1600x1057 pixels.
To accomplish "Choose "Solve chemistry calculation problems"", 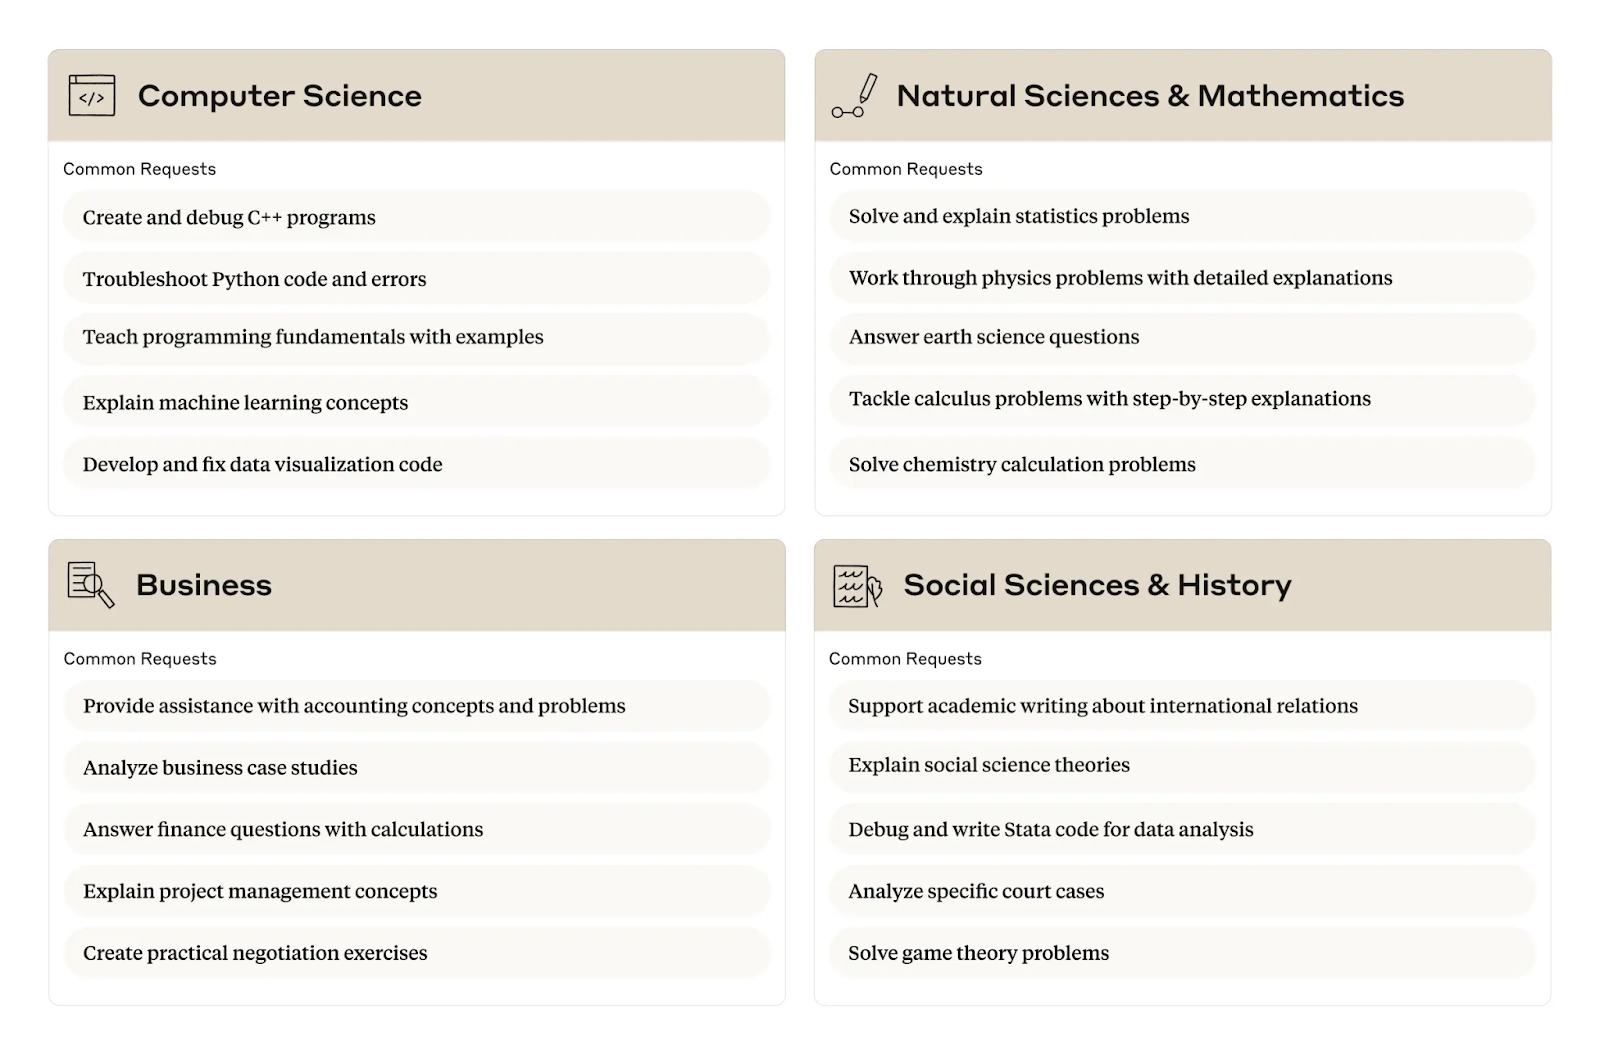I will coord(1022,465).
